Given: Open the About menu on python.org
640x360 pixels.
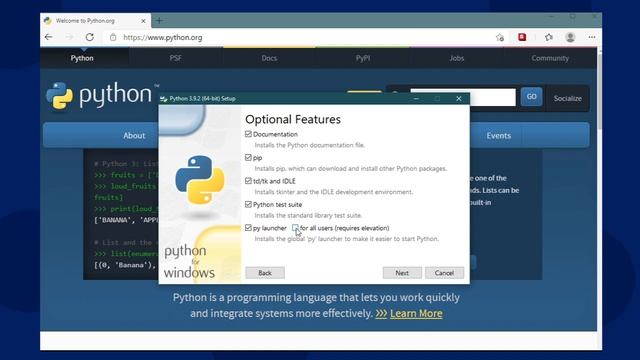Looking at the screenshot, I should pyautogui.click(x=134, y=136).
